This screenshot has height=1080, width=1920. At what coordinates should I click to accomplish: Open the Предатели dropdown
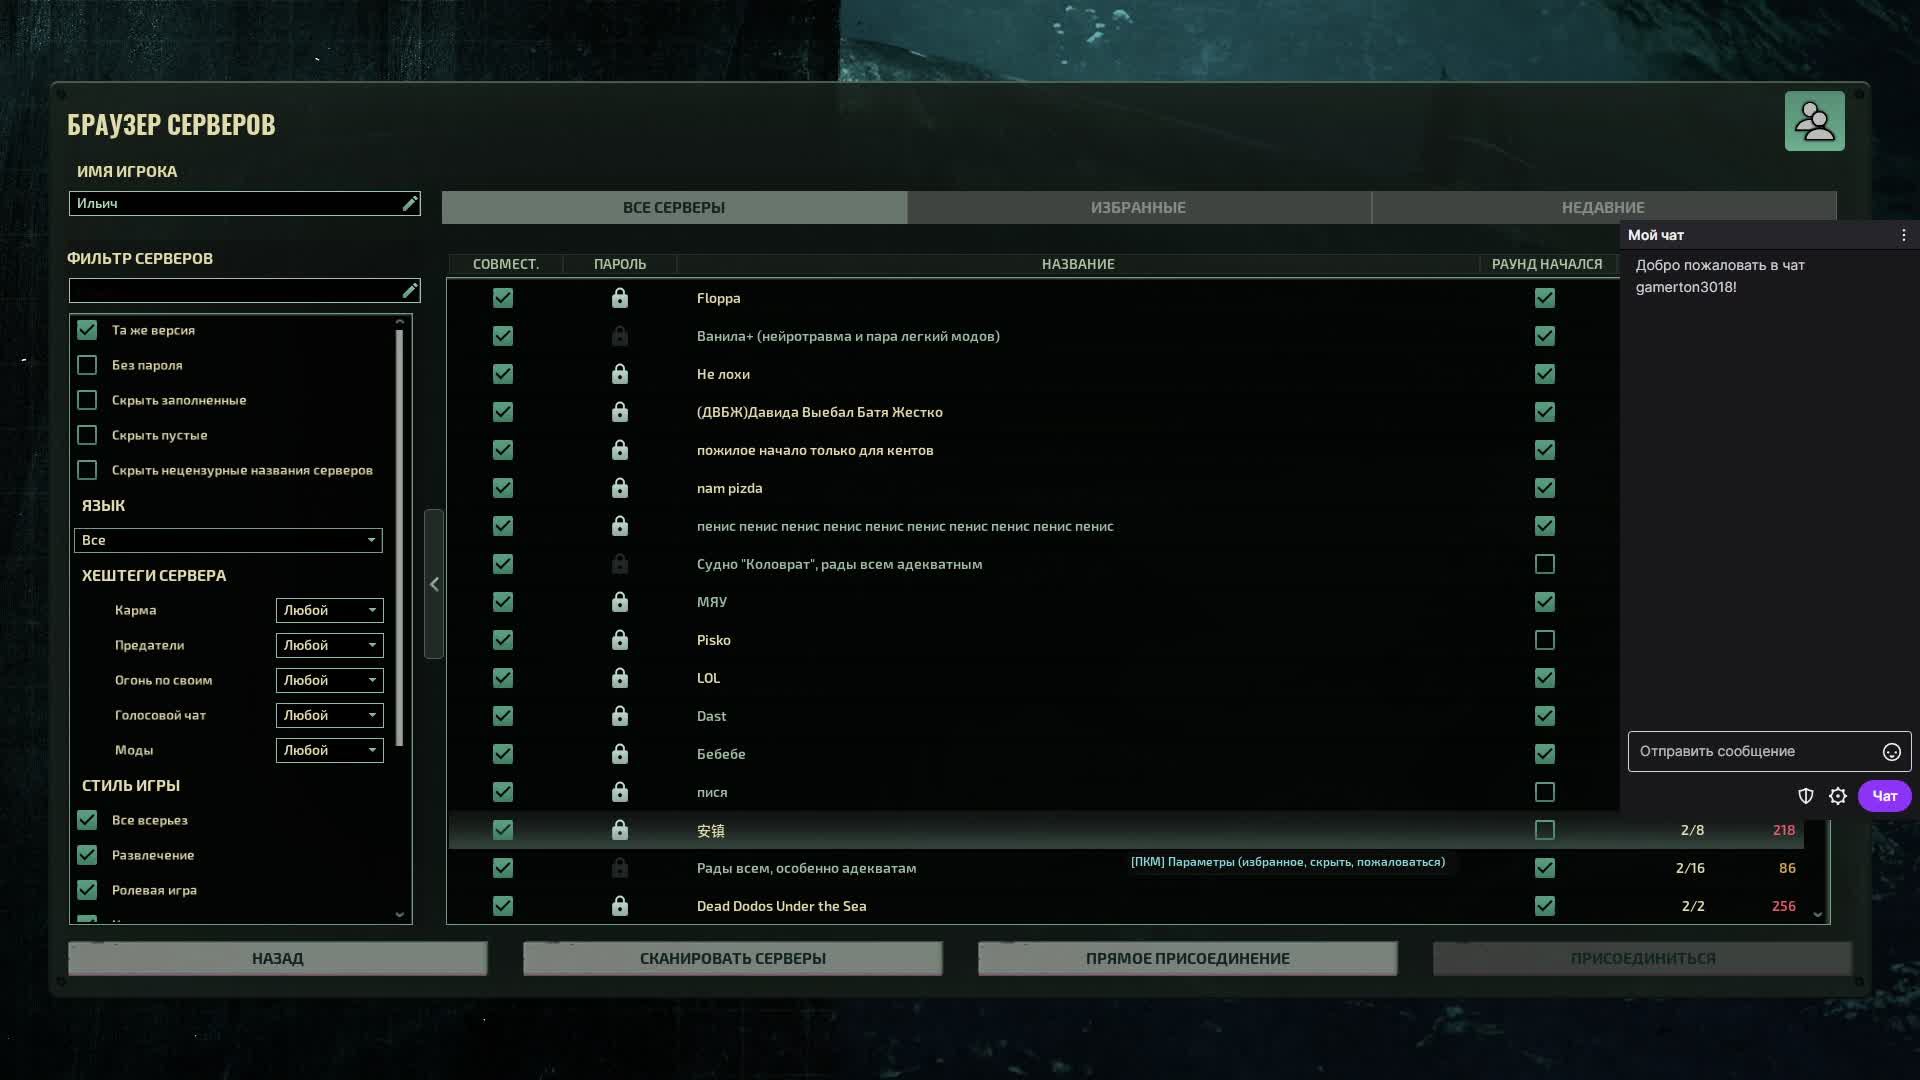330,645
